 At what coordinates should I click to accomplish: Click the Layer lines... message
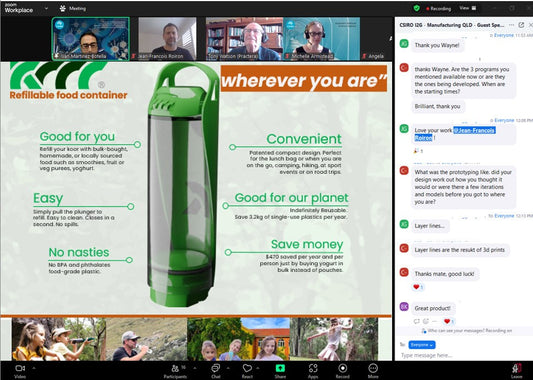[x=430, y=226]
